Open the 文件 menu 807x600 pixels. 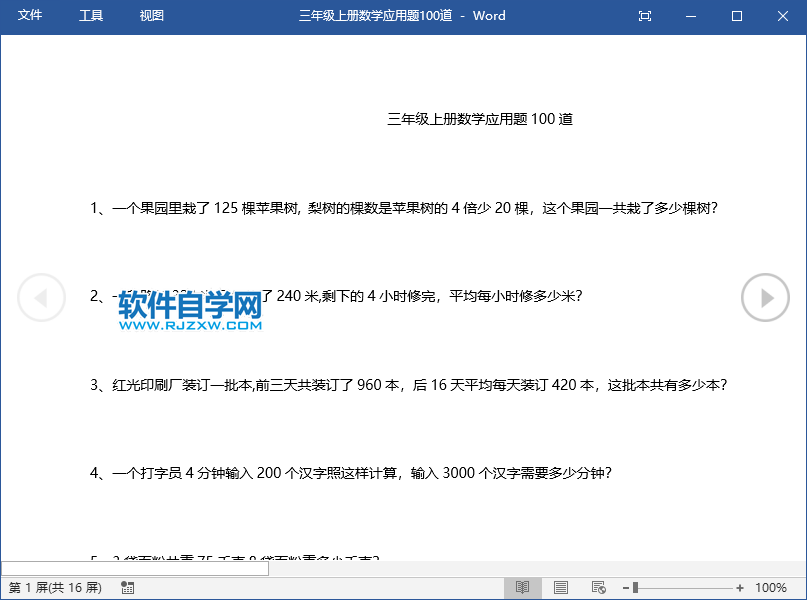pos(30,16)
